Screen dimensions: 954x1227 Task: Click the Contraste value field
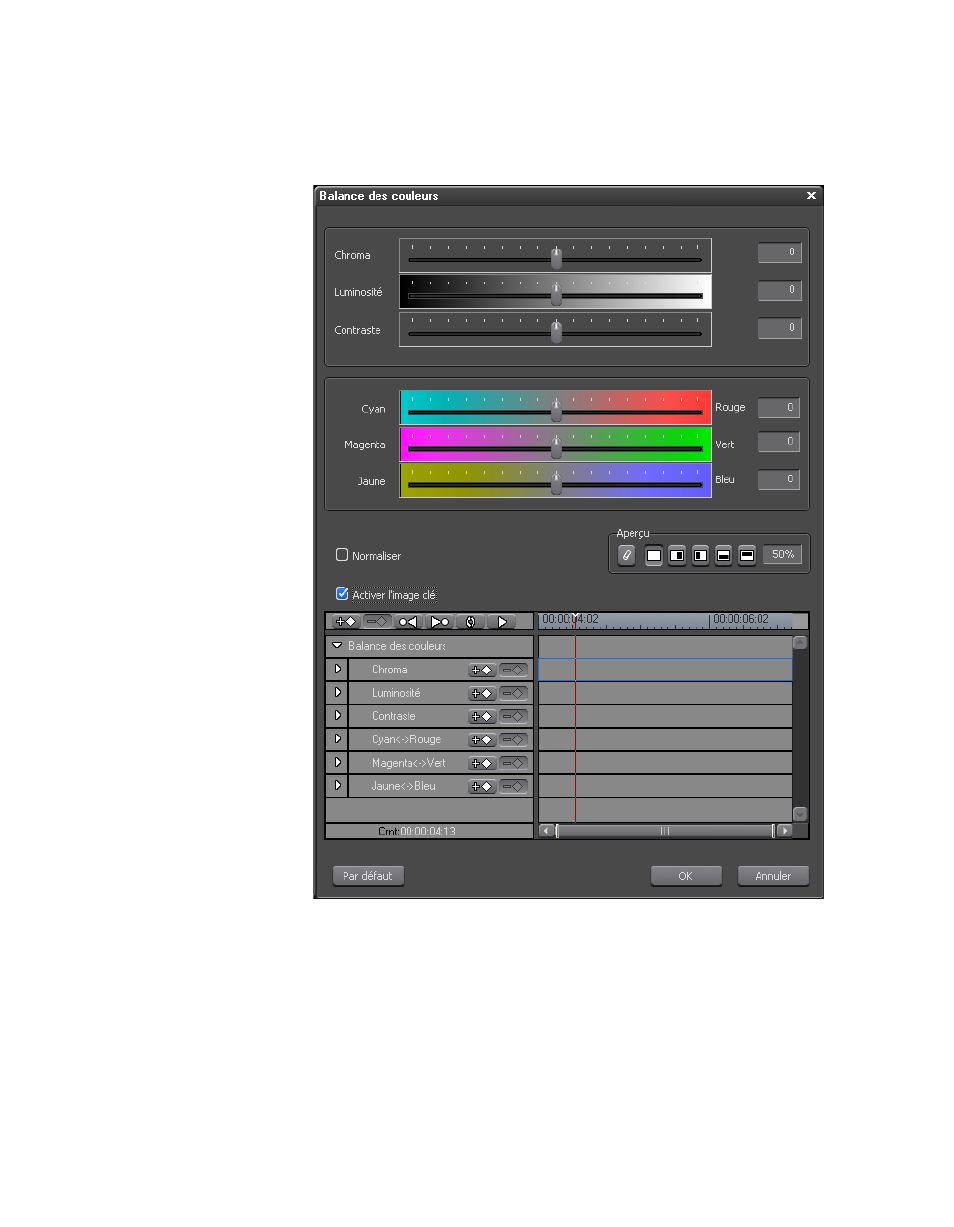click(x=779, y=328)
